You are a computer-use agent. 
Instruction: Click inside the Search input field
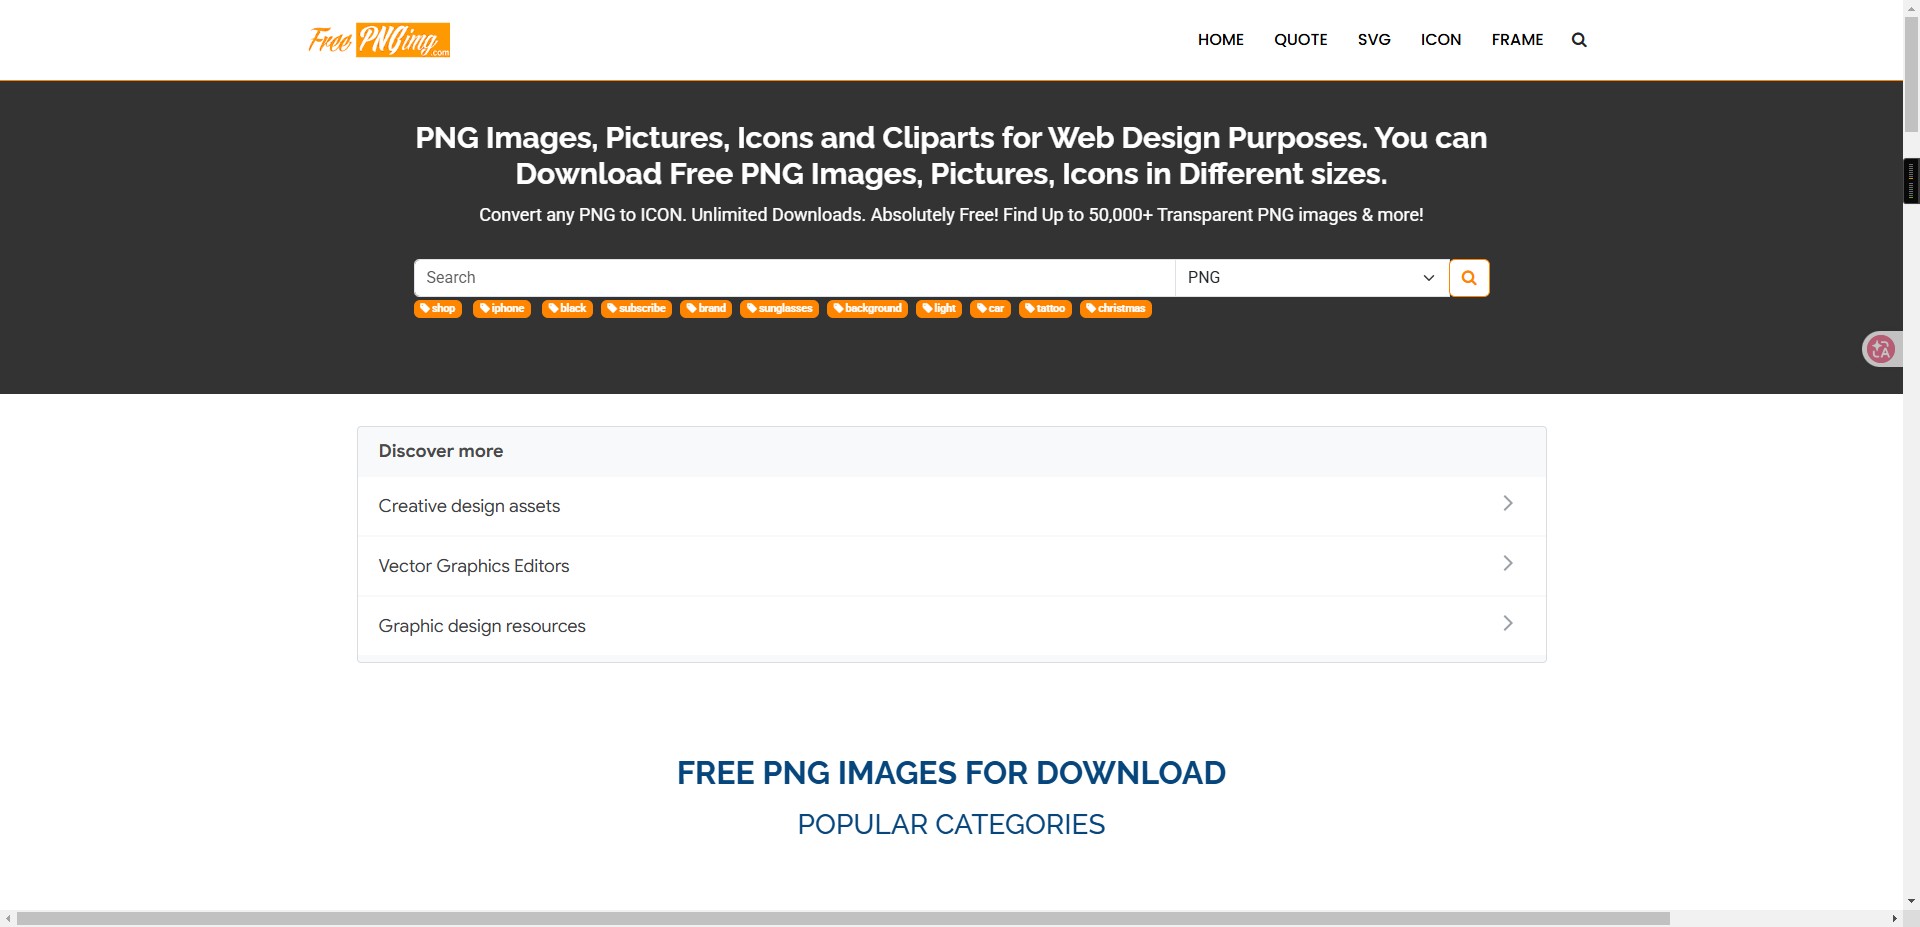point(790,277)
